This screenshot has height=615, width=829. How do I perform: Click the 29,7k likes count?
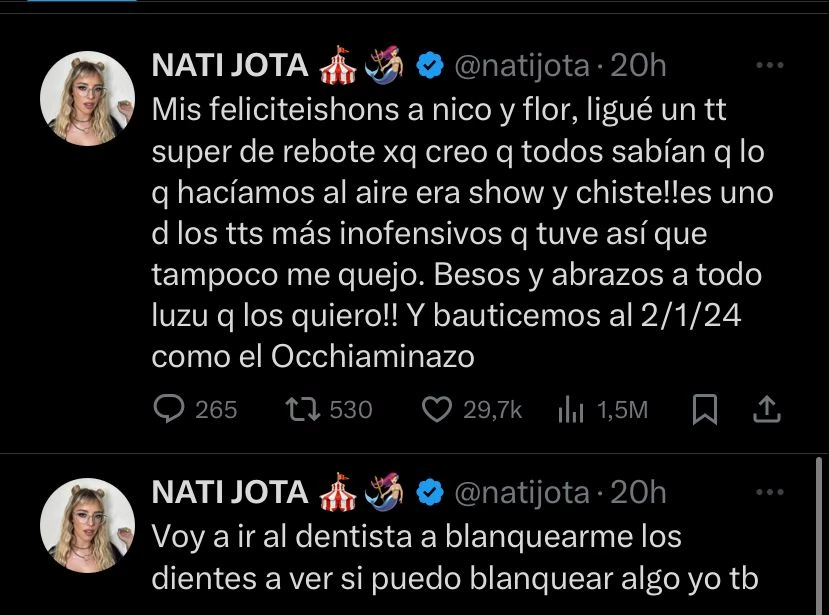tap(493, 410)
